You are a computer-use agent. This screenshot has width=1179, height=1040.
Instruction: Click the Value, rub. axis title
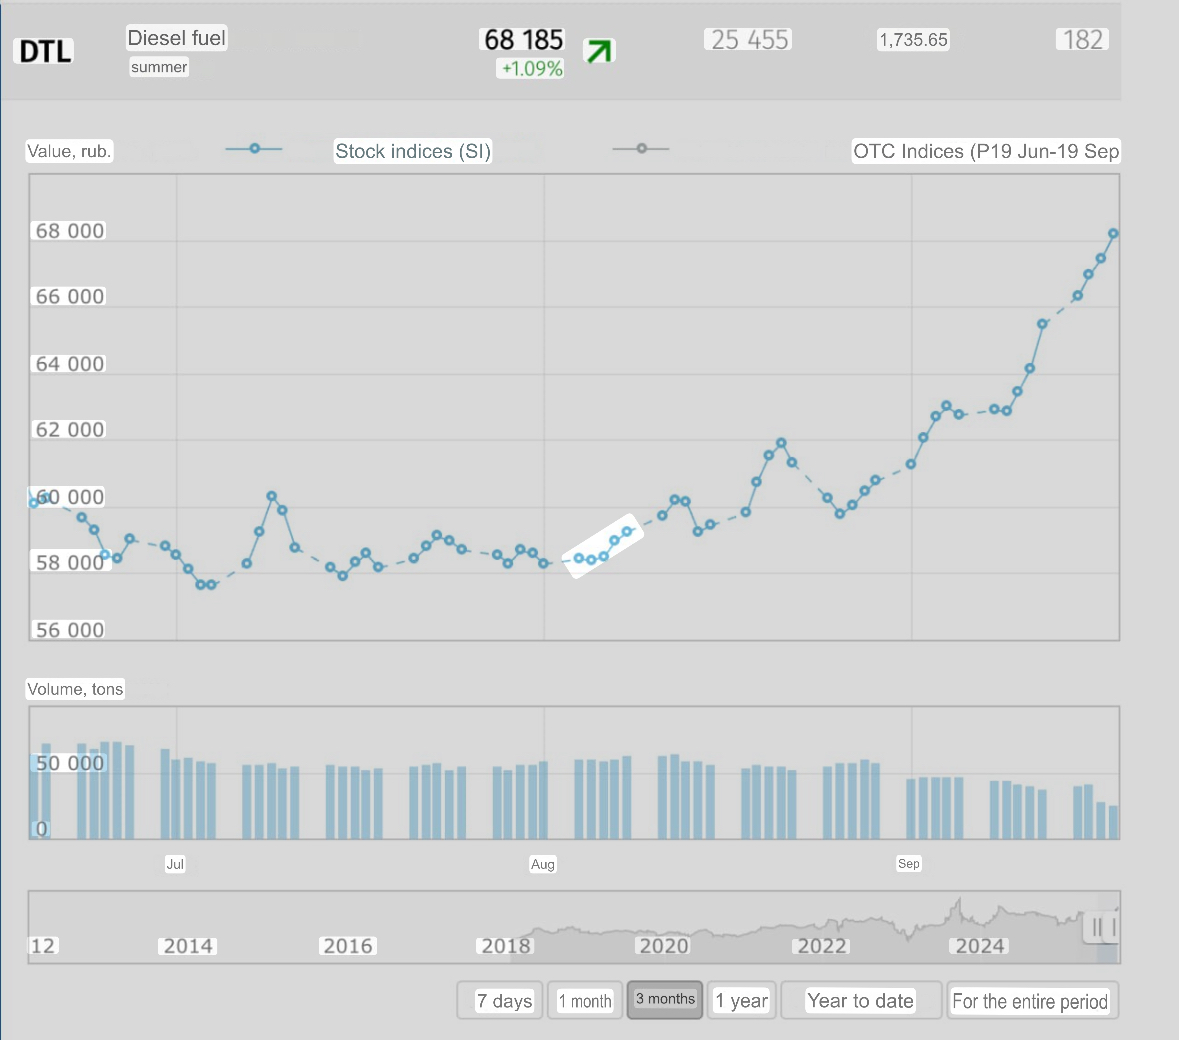pyautogui.click(x=69, y=151)
